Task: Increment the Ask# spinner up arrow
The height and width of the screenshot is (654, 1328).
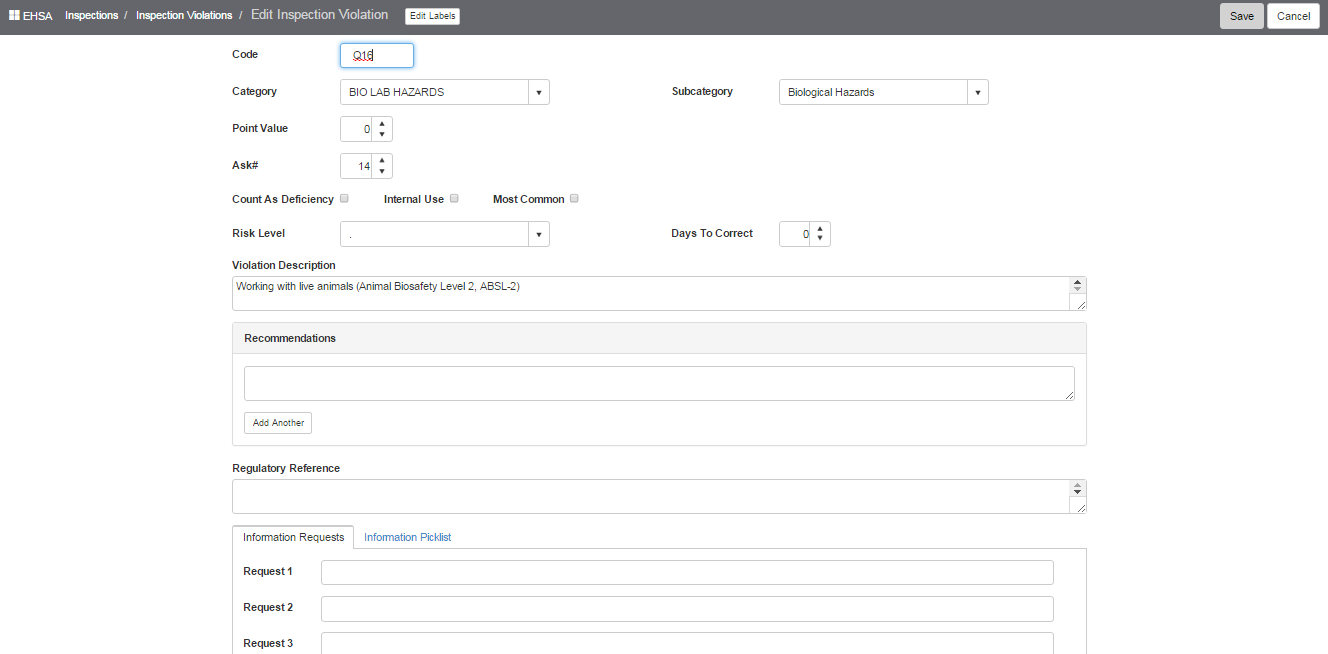Action: (x=382, y=161)
